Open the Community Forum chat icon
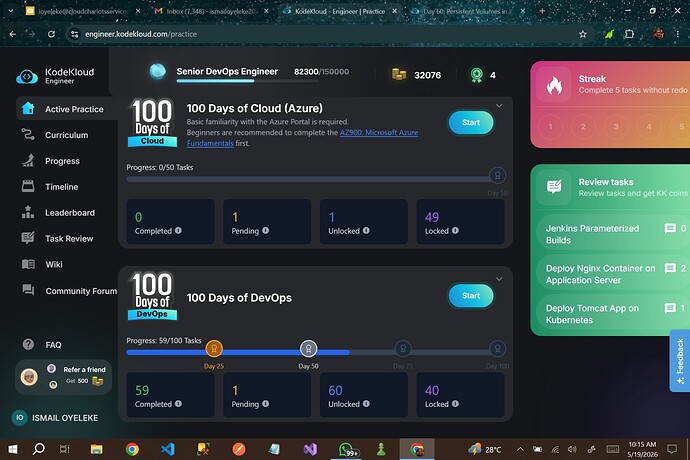 [x=28, y=290]
